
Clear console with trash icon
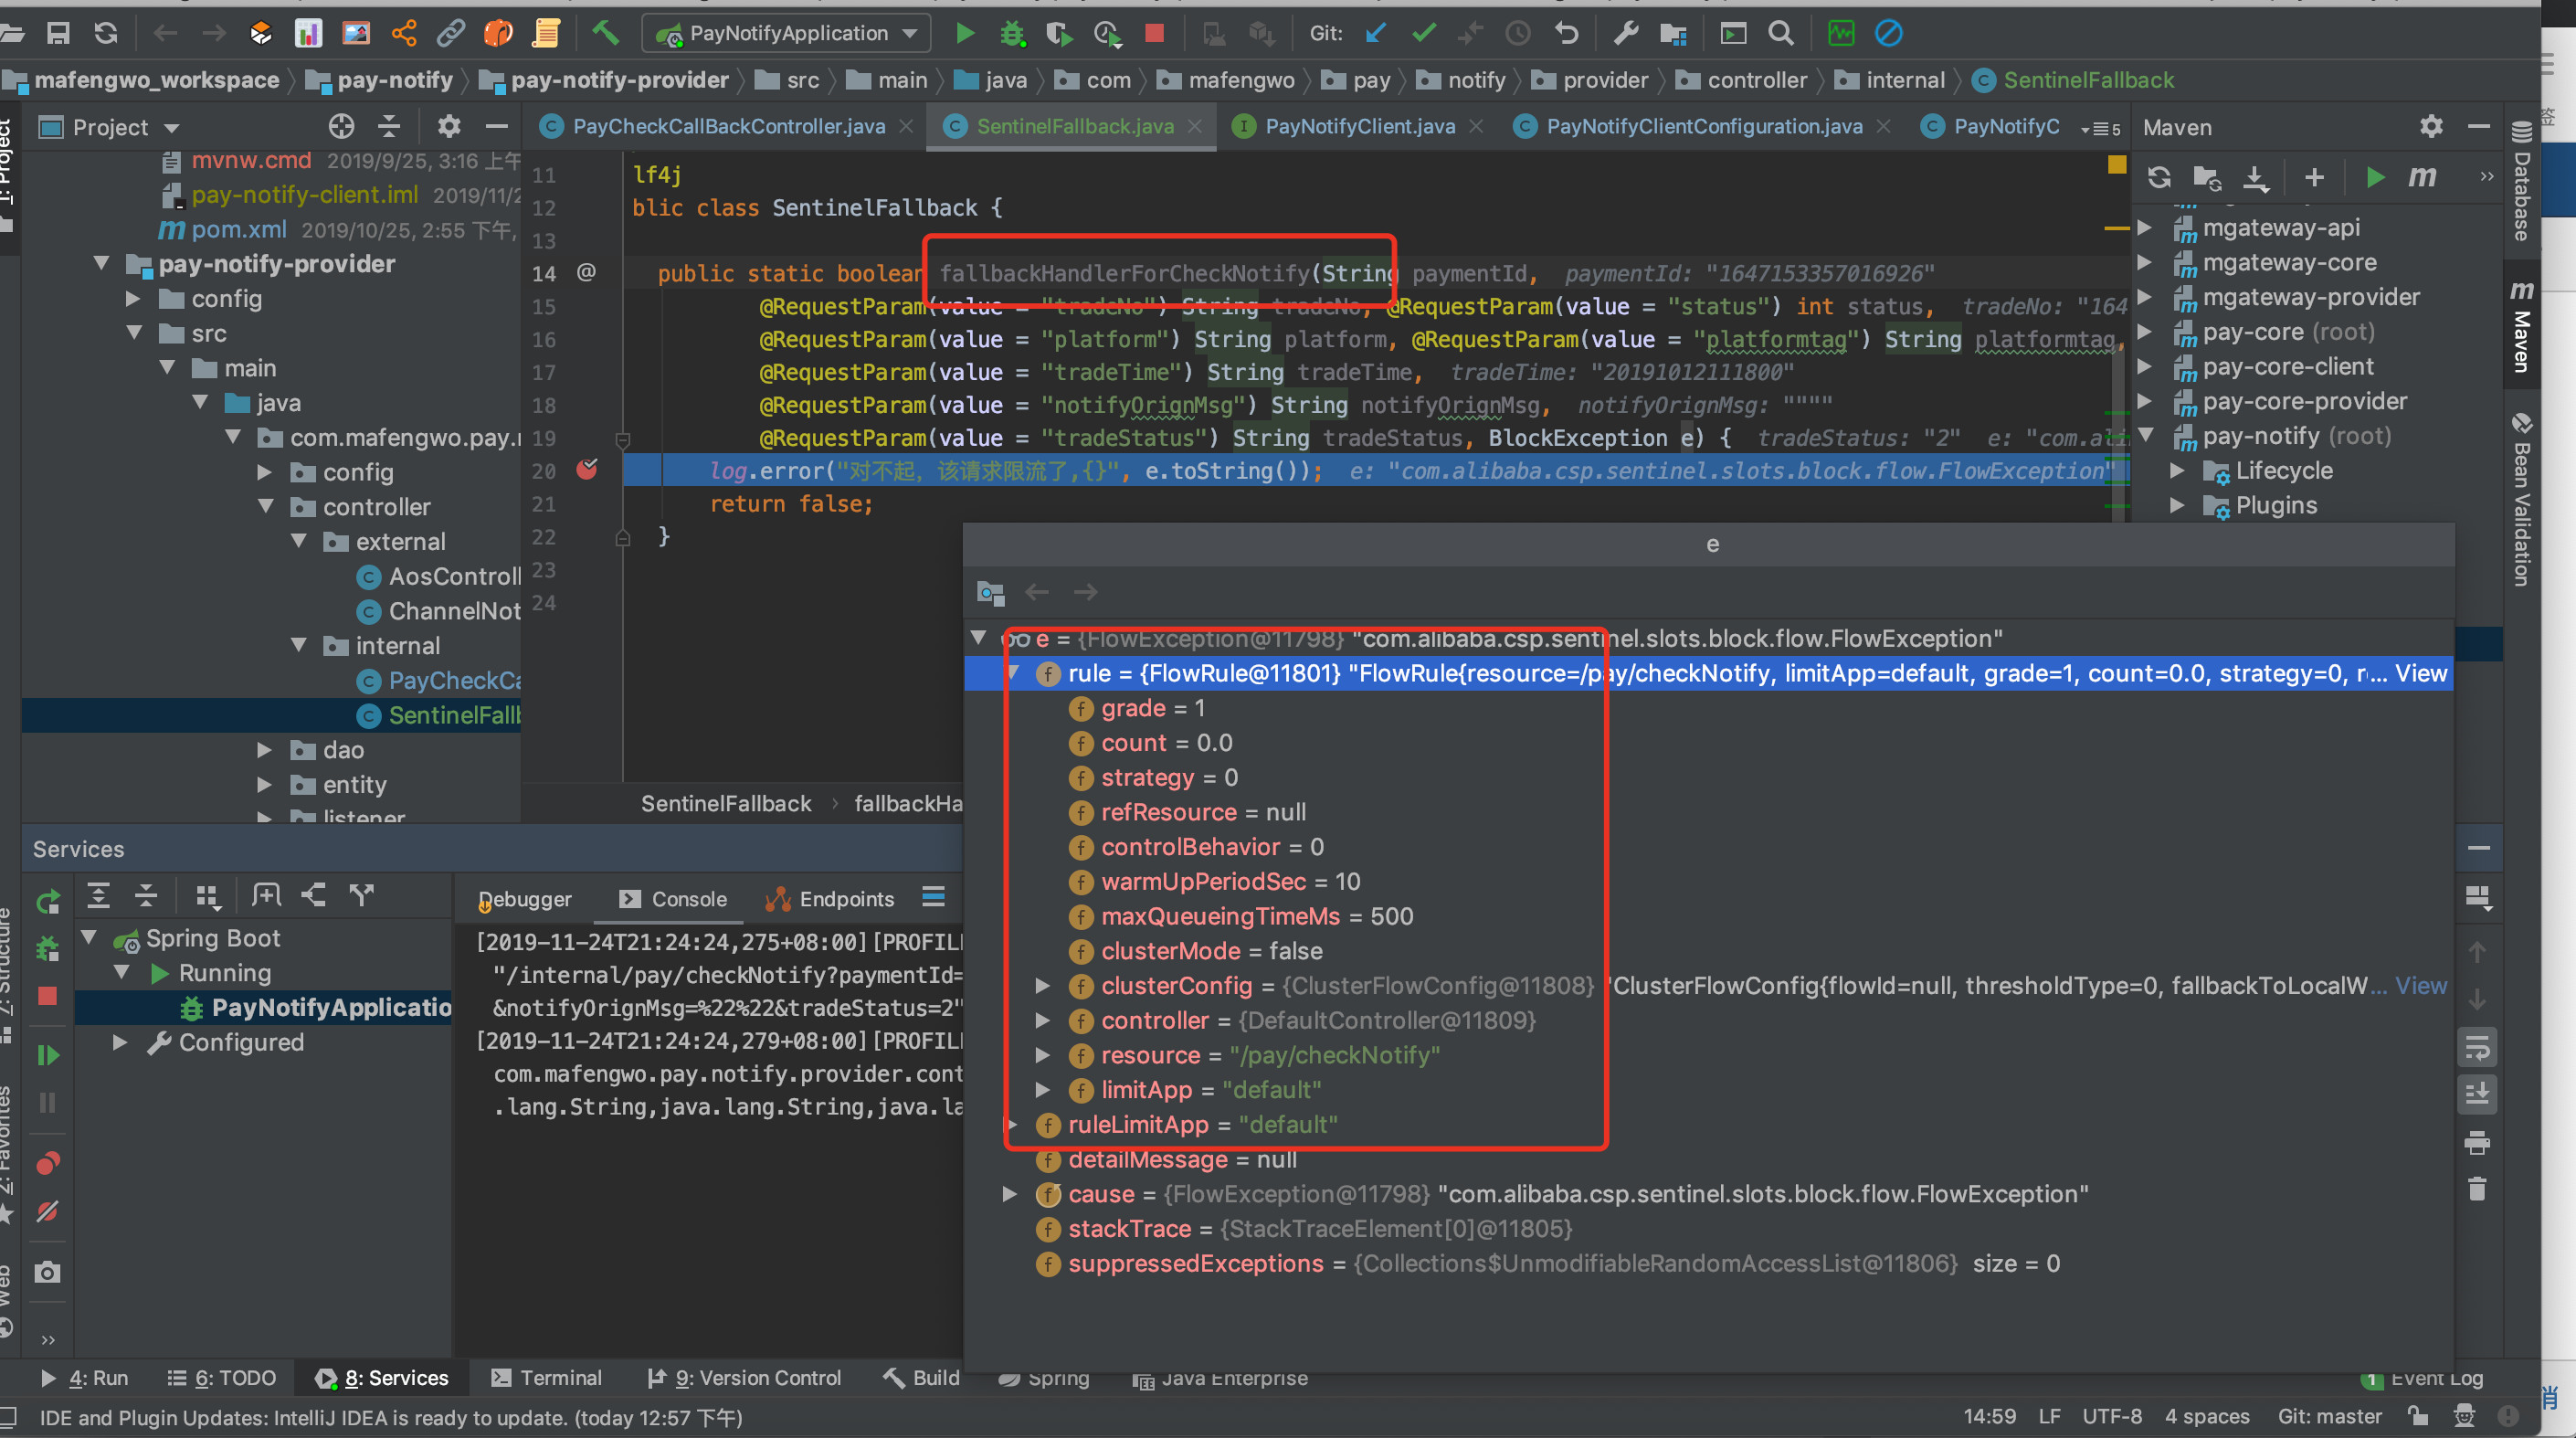2477,1188
